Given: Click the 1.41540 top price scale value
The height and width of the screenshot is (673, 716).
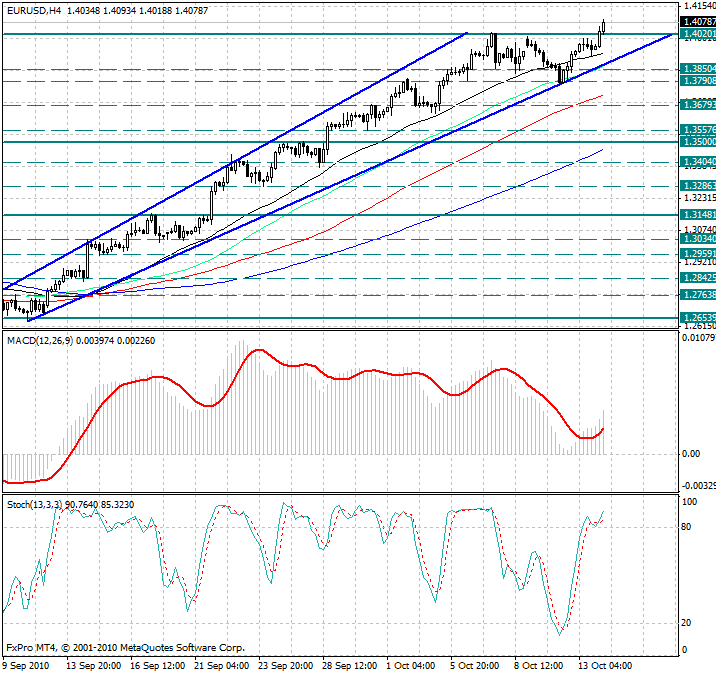Looking at the screenshot, I should point(700,6).
